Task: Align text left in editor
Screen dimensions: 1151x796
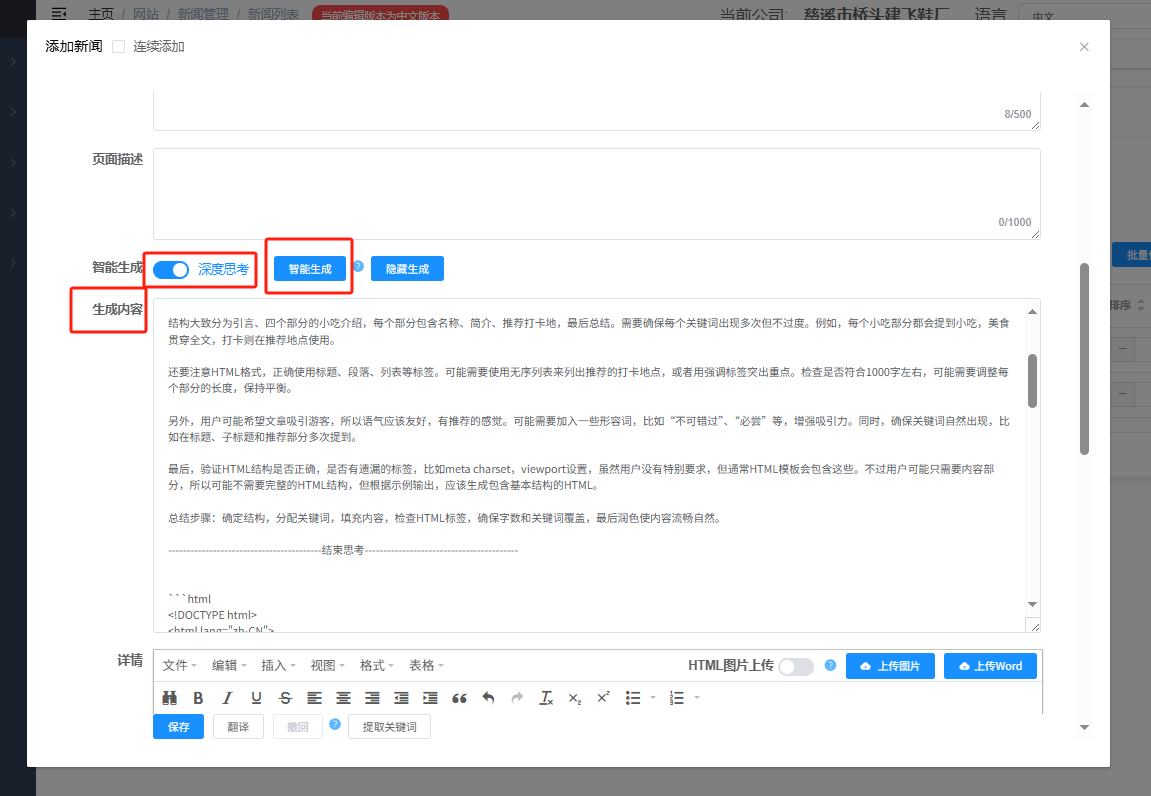Action: coord(314,698)
